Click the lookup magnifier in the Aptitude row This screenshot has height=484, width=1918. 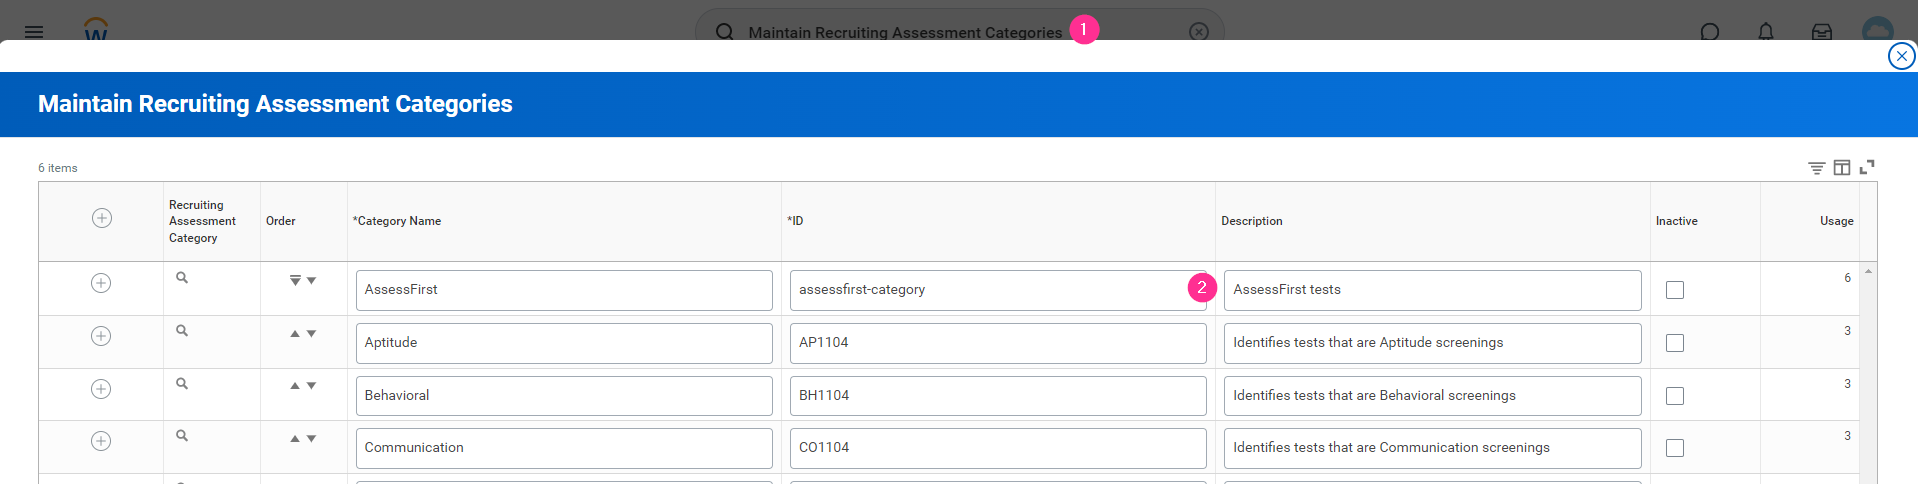coord(182,331)
